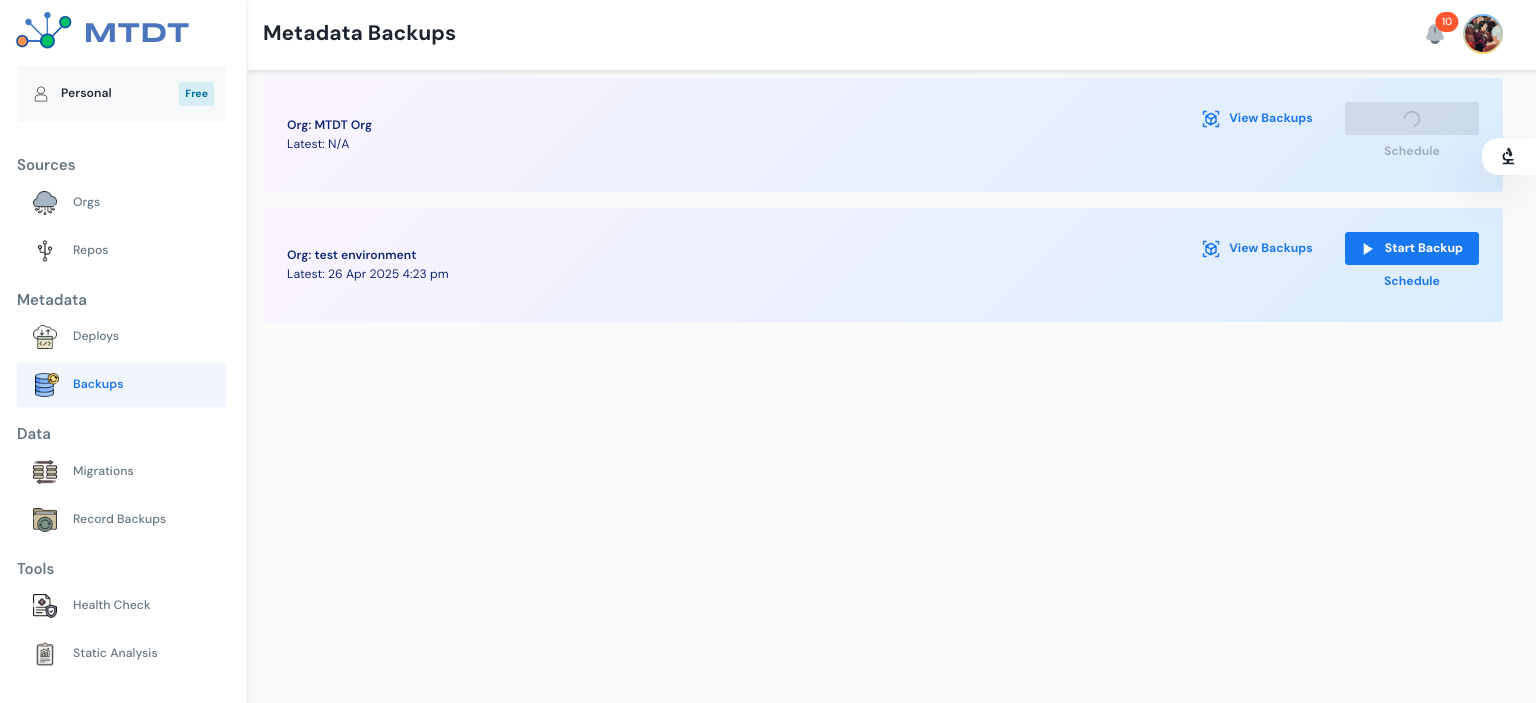Click Schedule under MTDT Org
This screenshot has height=703, width=1536.
point(1411,151)
